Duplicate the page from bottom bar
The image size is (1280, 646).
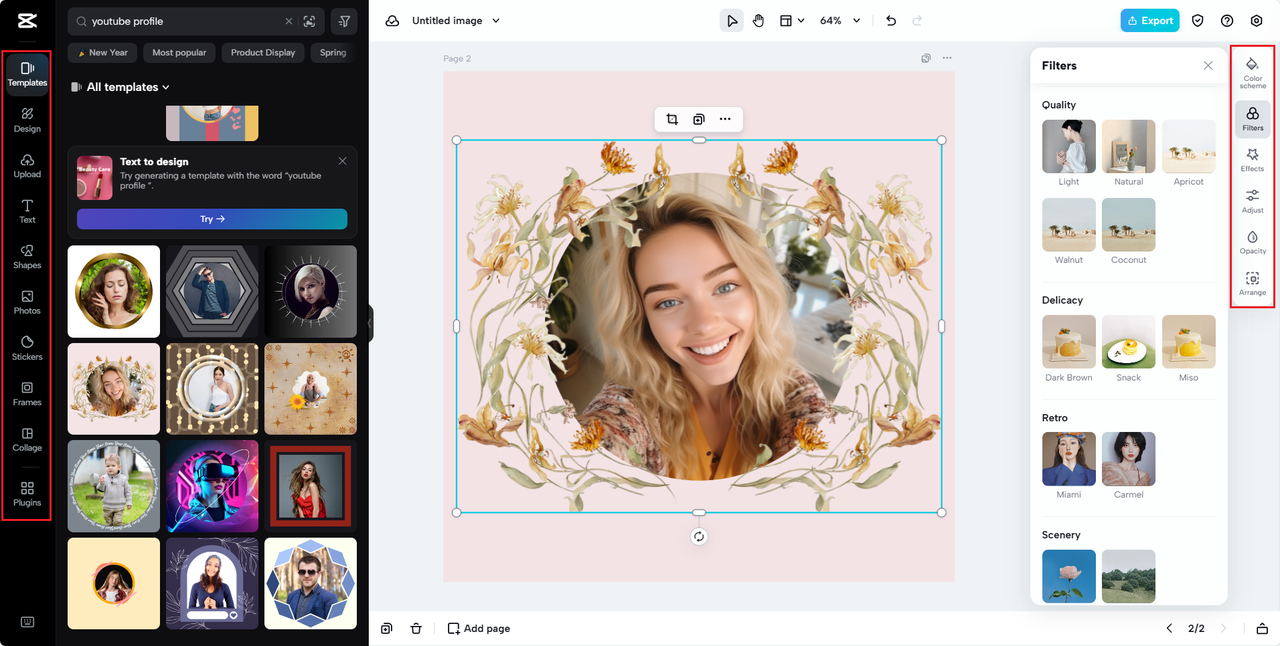(387, 628)
